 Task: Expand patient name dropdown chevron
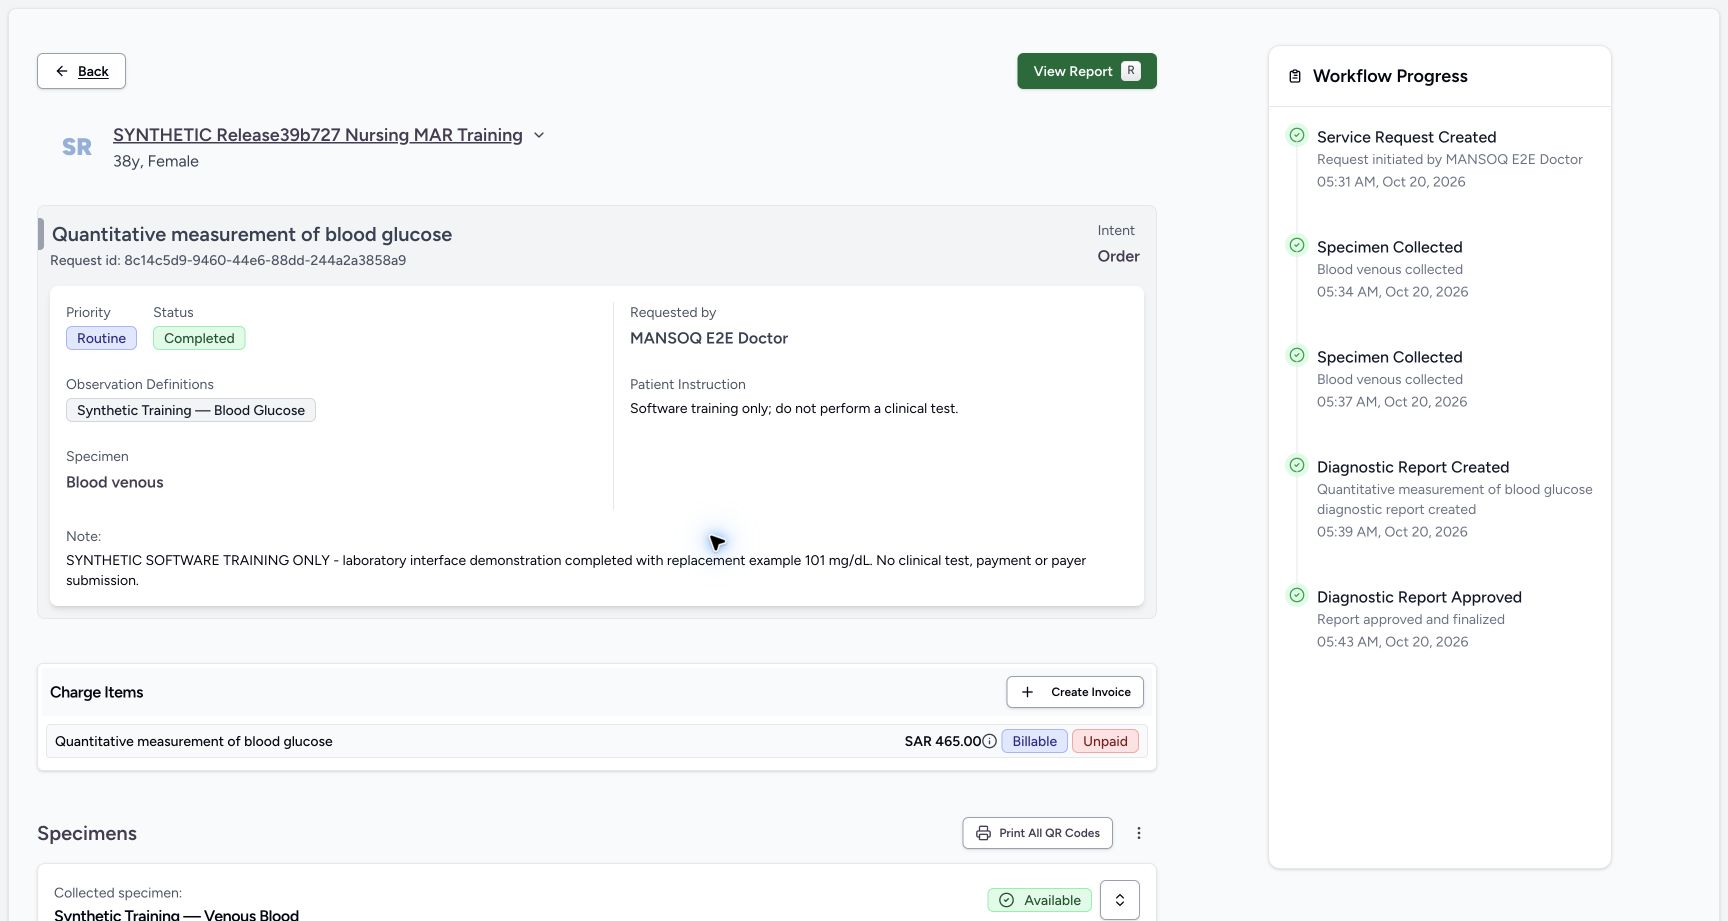point(539,135)
